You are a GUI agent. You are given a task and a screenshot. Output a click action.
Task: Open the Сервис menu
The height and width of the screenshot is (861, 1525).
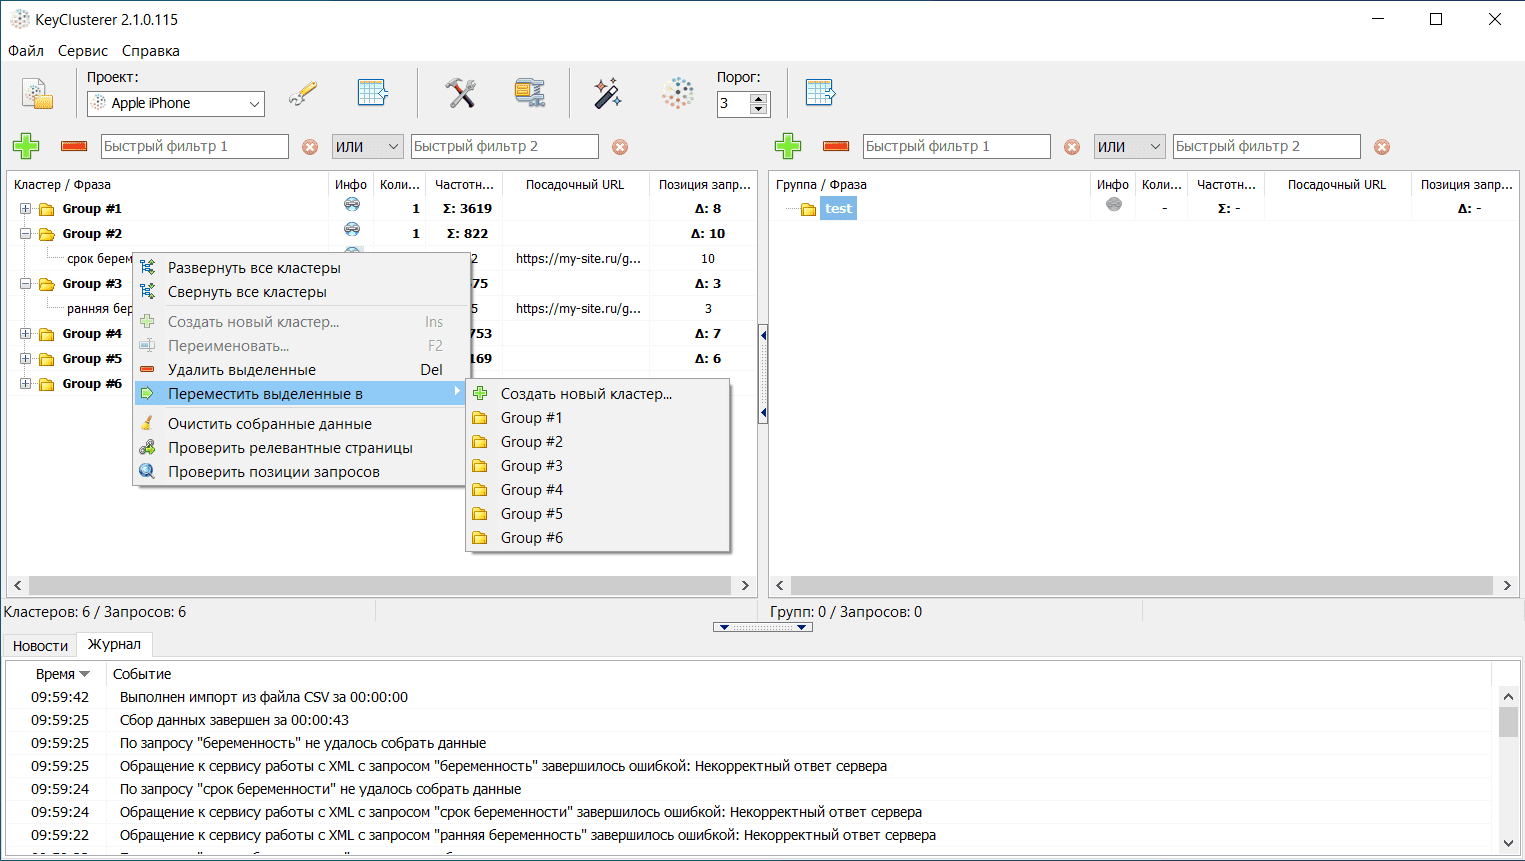point(83,51)
